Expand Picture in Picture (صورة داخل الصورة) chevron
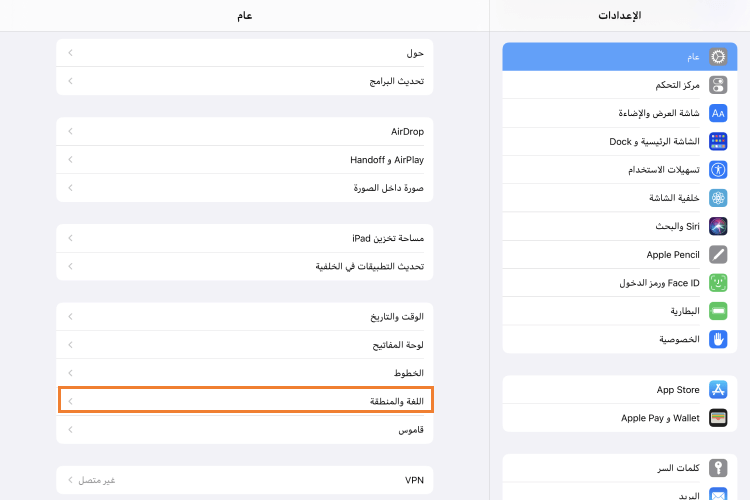 (x=70, y=188)
